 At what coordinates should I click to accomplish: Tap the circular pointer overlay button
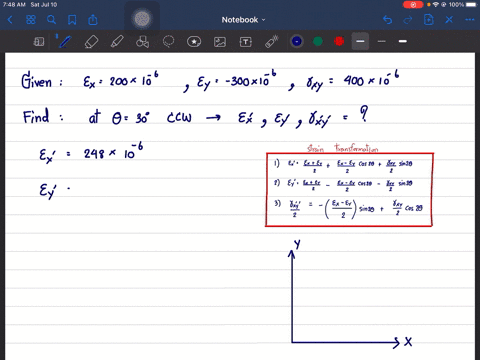[142, 19]
